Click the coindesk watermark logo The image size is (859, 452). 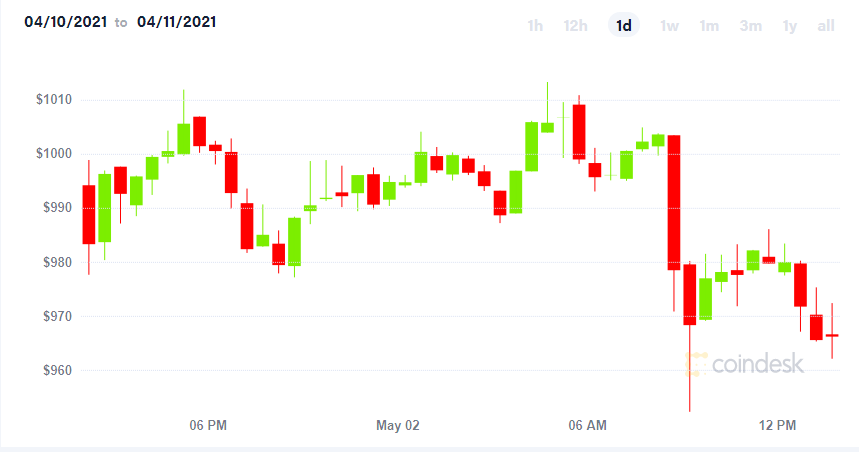[745, 364]
